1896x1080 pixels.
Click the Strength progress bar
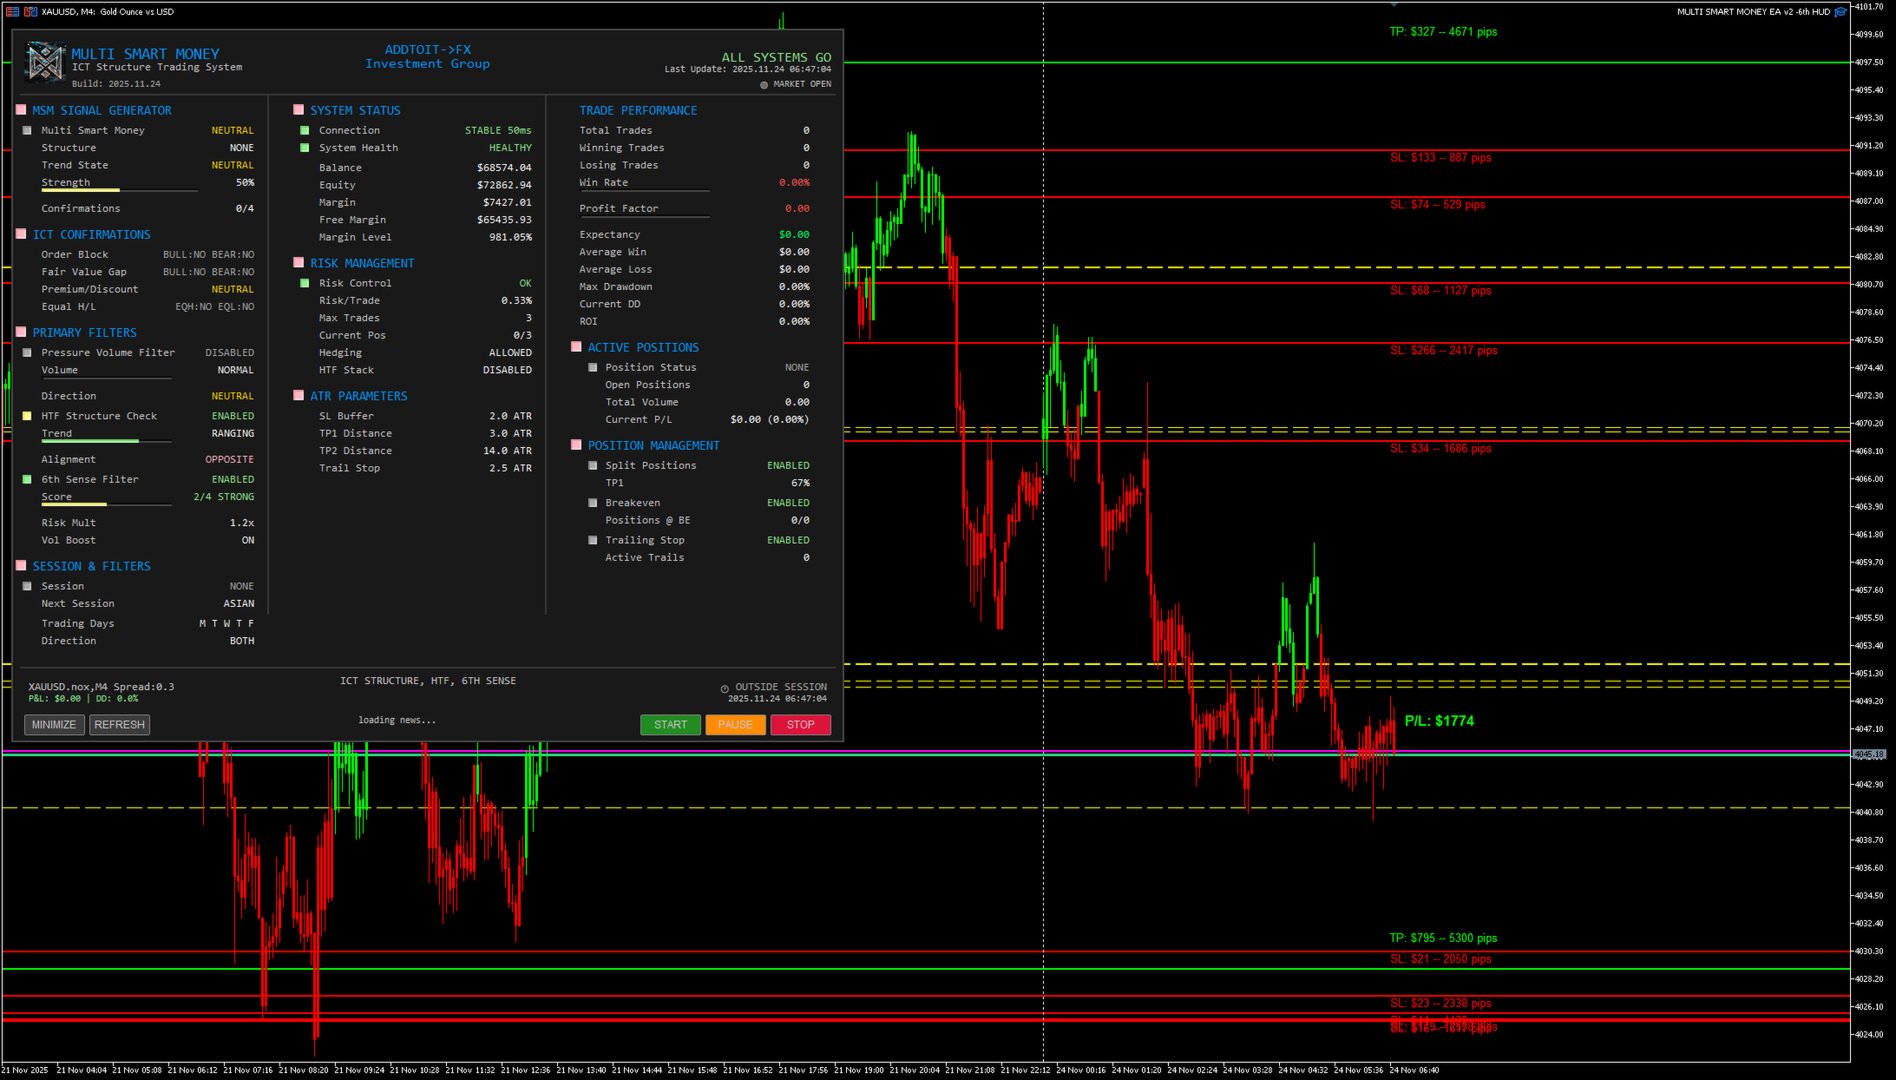pyautogui.click(x=119, y=190)
